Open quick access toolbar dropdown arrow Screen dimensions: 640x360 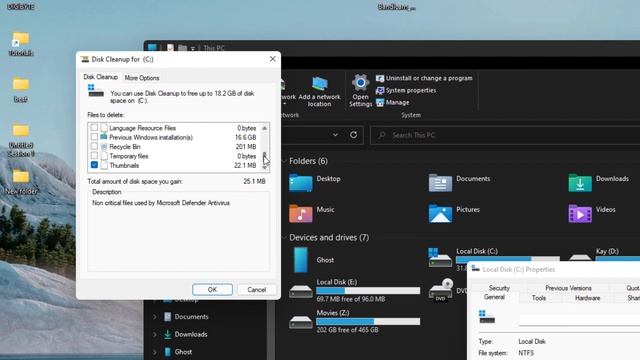click(193, 48)
